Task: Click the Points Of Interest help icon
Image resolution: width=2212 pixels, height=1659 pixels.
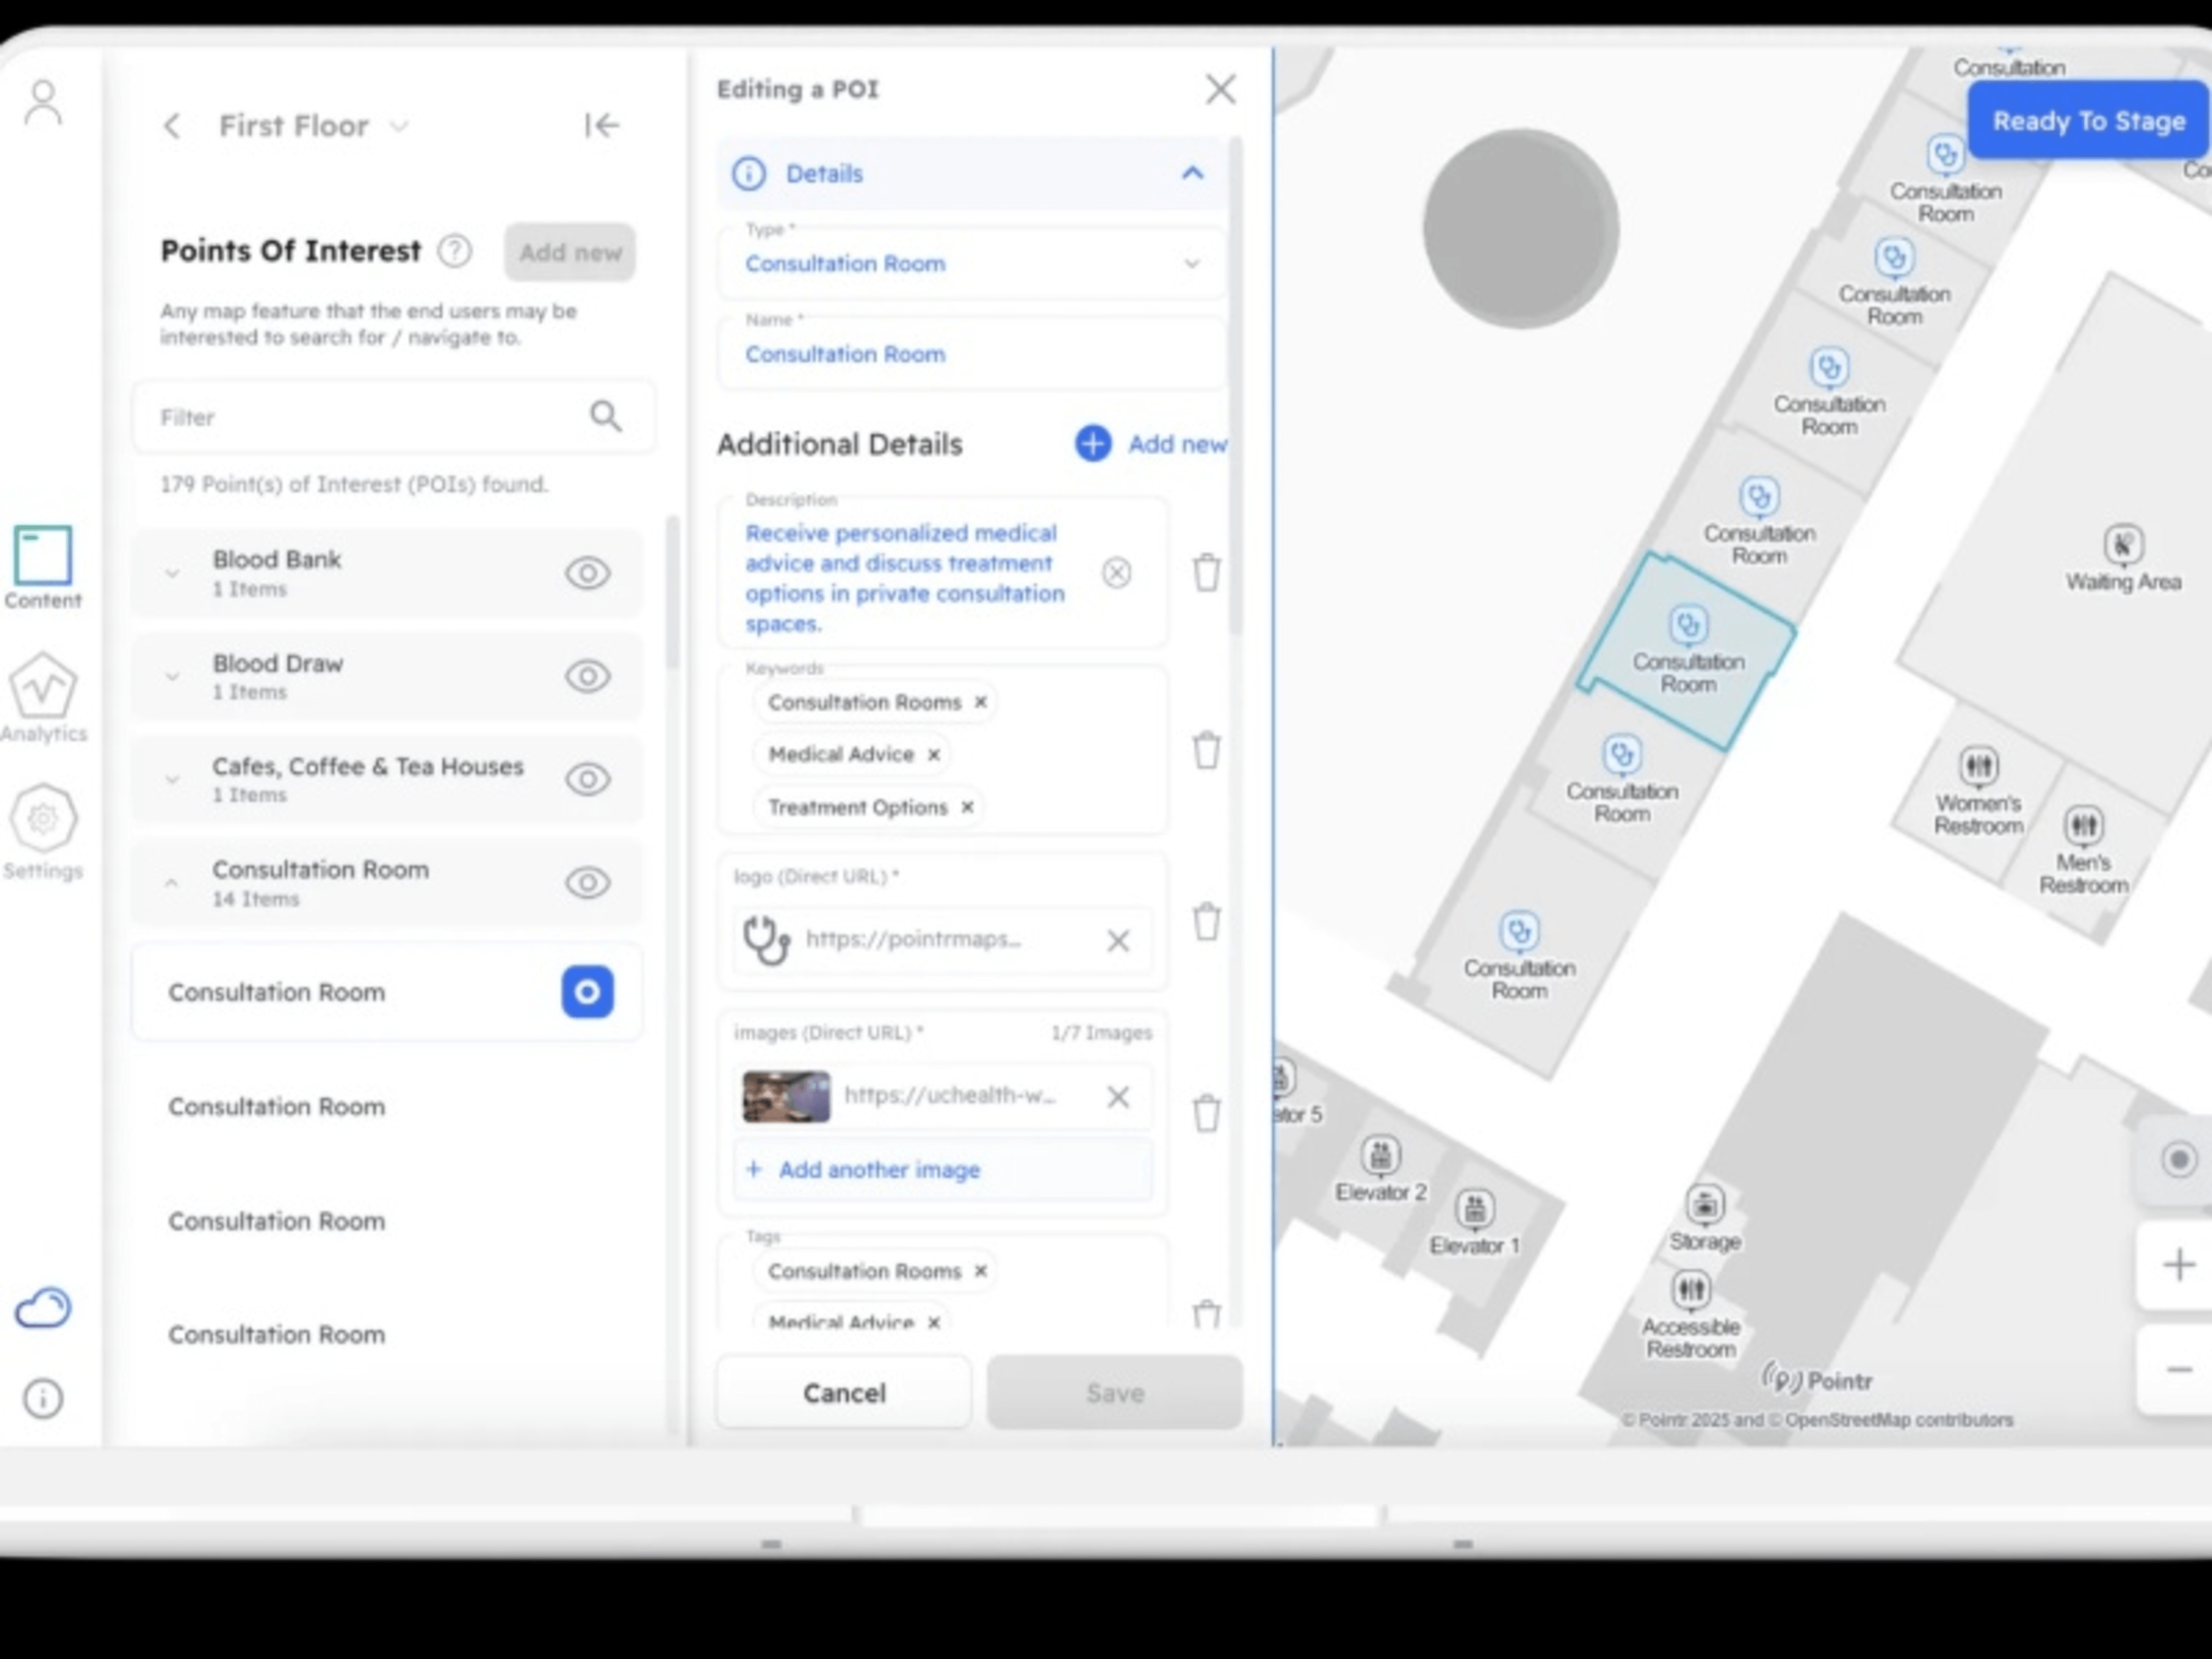Action: (x=455, y=251)
